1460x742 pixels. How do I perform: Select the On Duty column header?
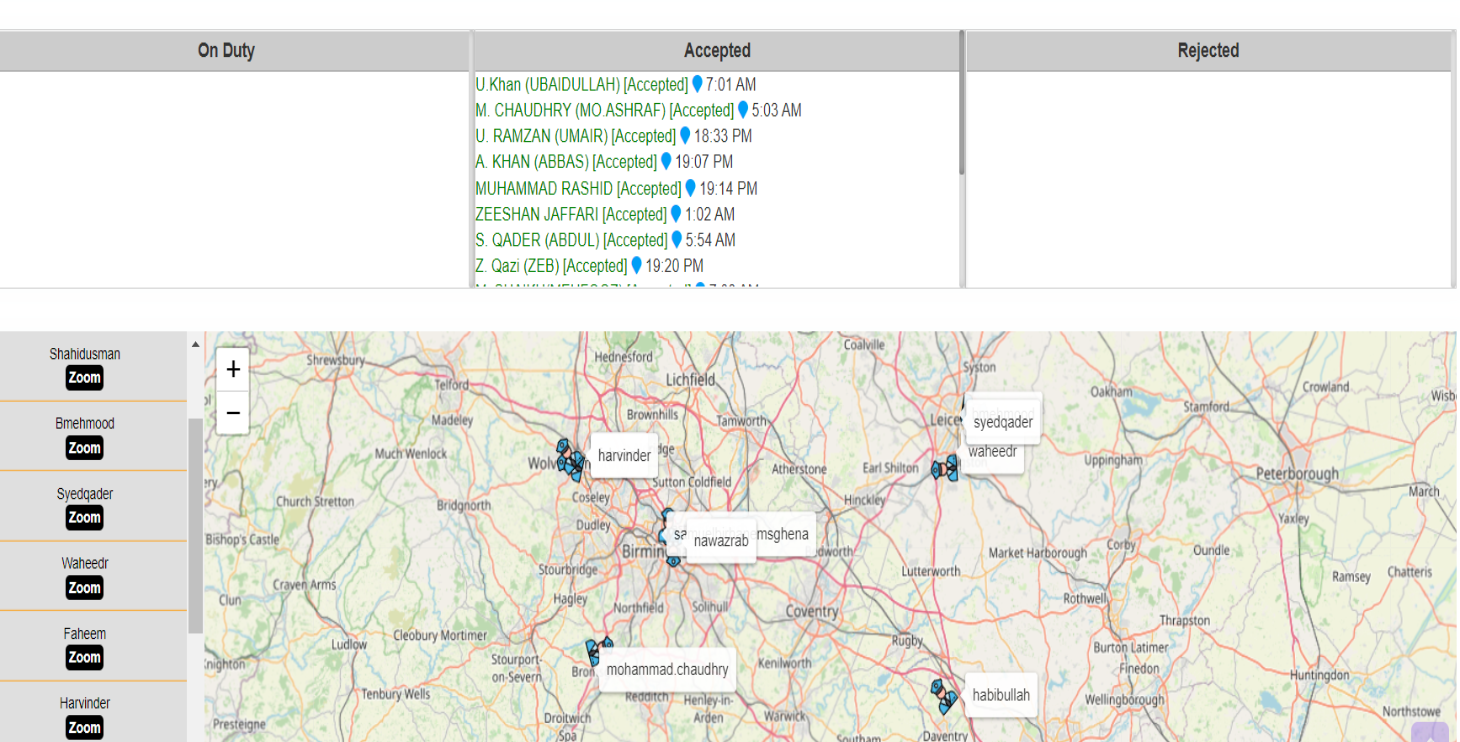[x=226, y=50]
